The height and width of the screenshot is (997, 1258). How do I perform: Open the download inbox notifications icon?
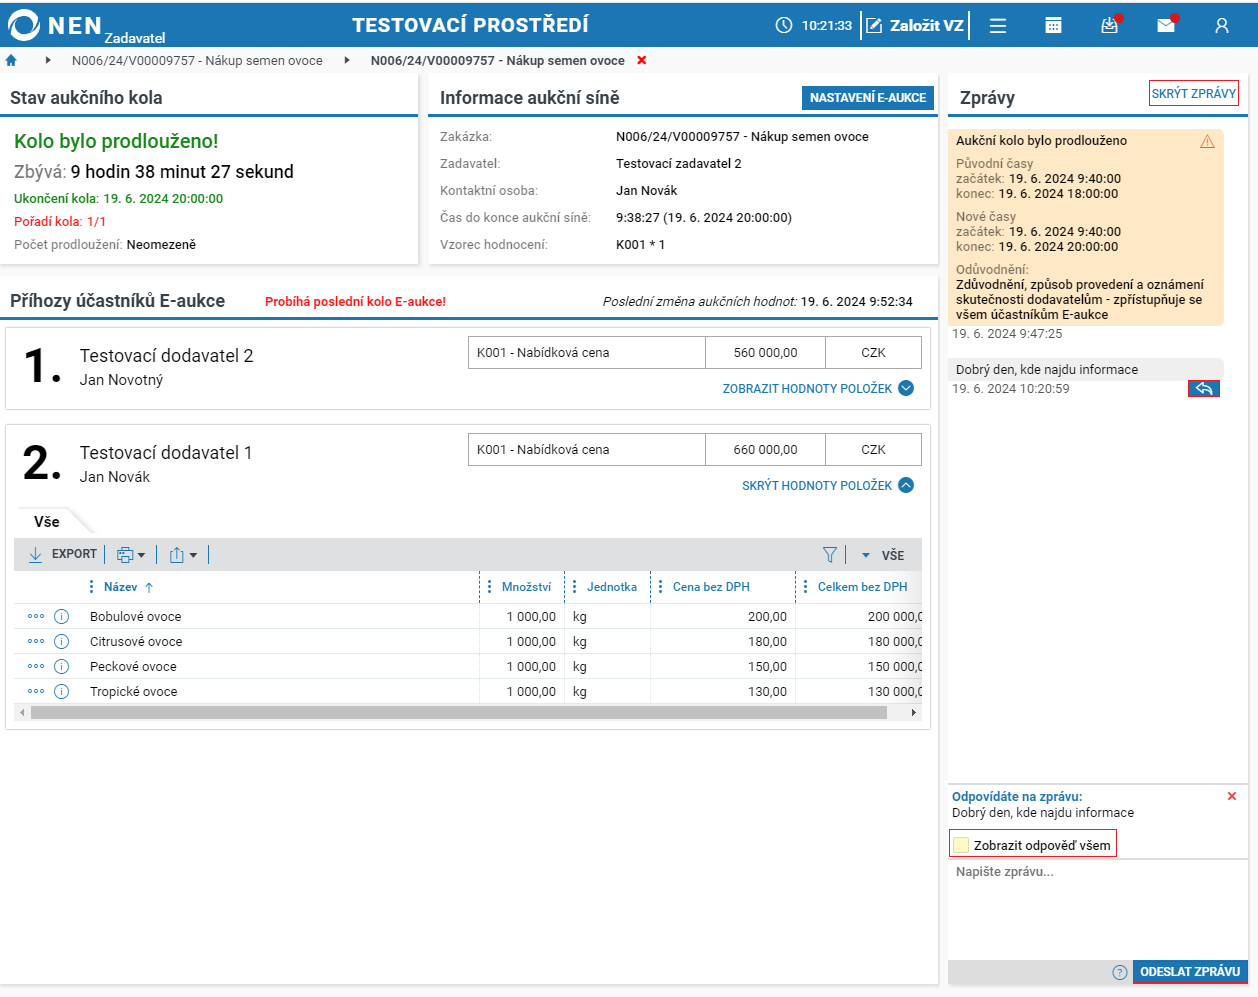coord(1110,25)
